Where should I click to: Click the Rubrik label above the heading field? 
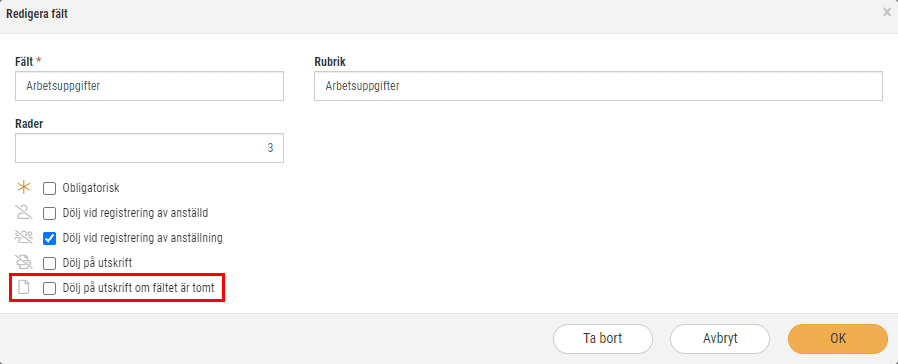click(x=330, y=61)
